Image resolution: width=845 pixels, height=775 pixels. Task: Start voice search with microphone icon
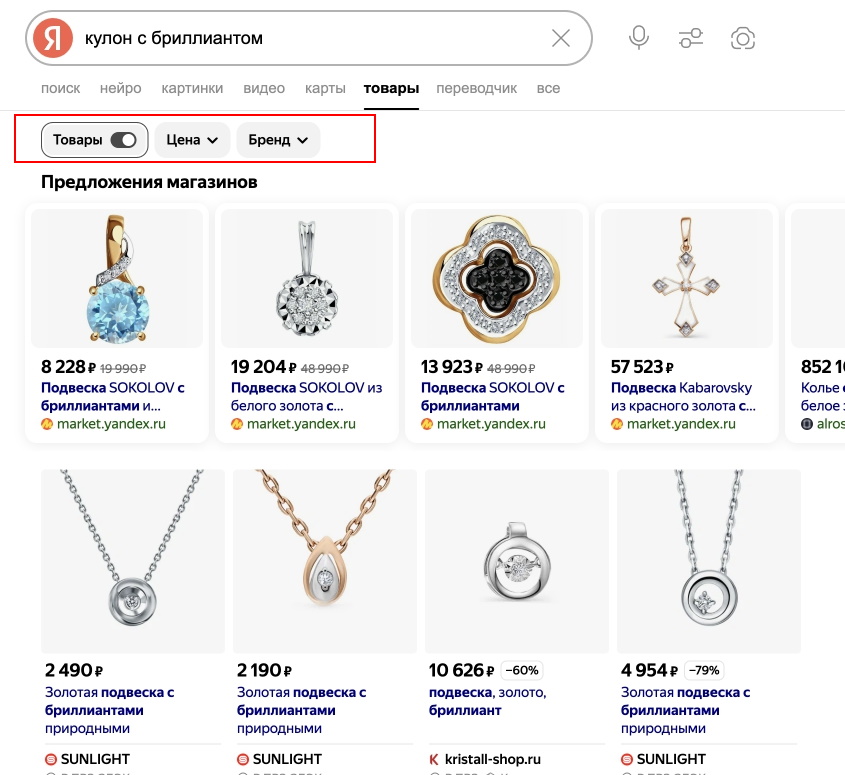point(639,38)
